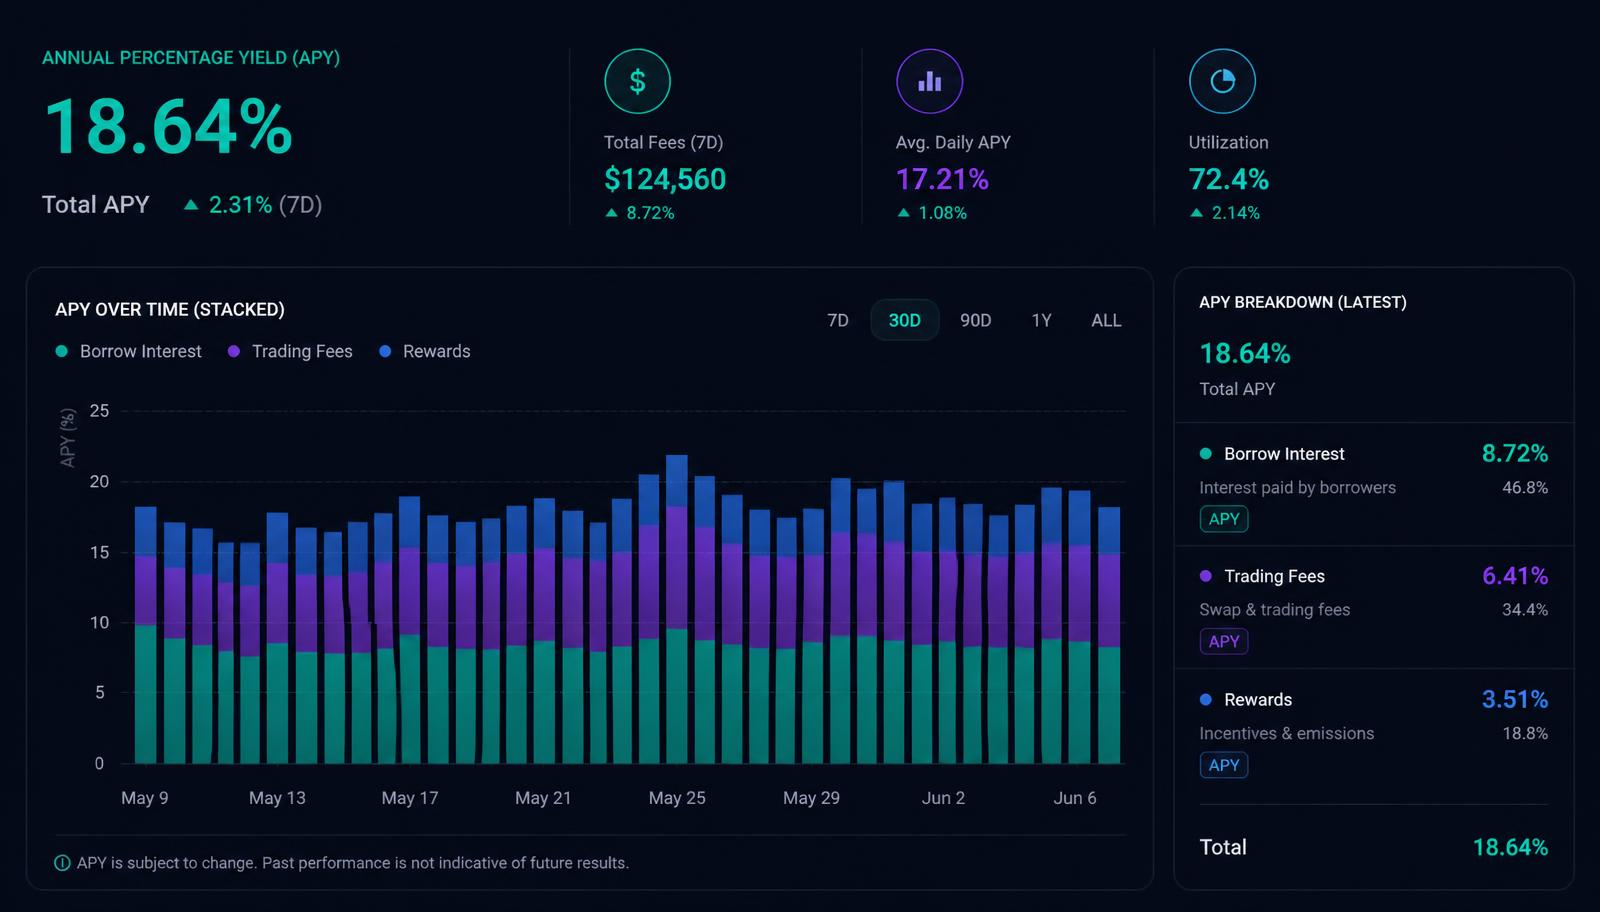This screenshot has width=1600, height=912.
Task: Click the 'ANNUAL PERCENTAGE YIELD (APY)' title
Action: (x=191, y=58)
